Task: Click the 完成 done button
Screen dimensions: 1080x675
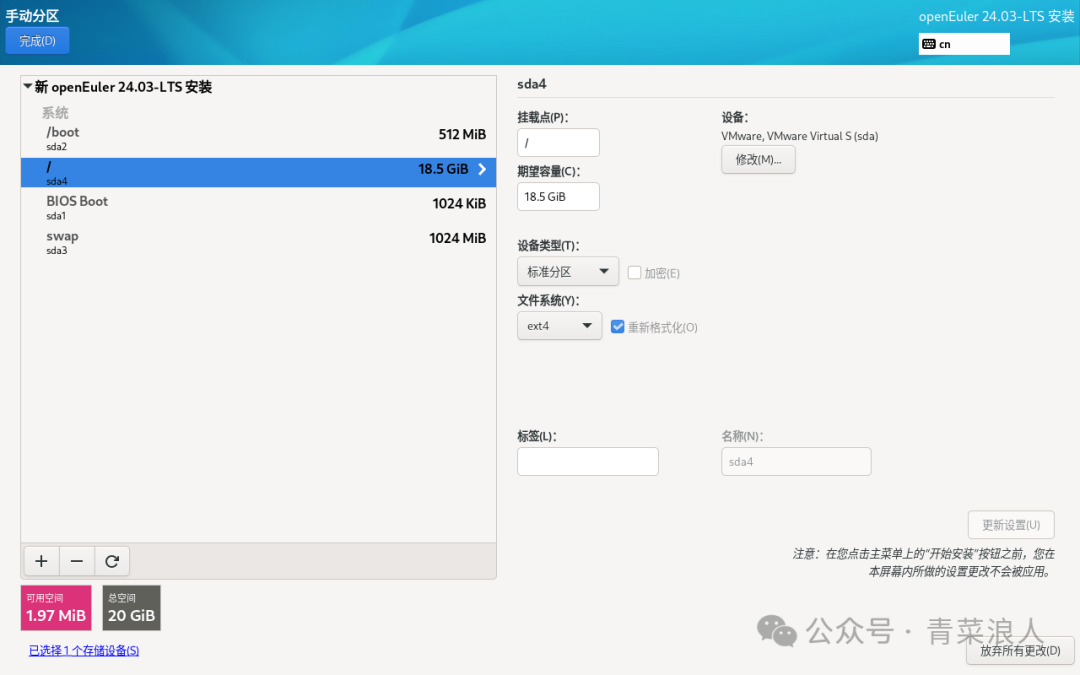Action: click(37, 40)
